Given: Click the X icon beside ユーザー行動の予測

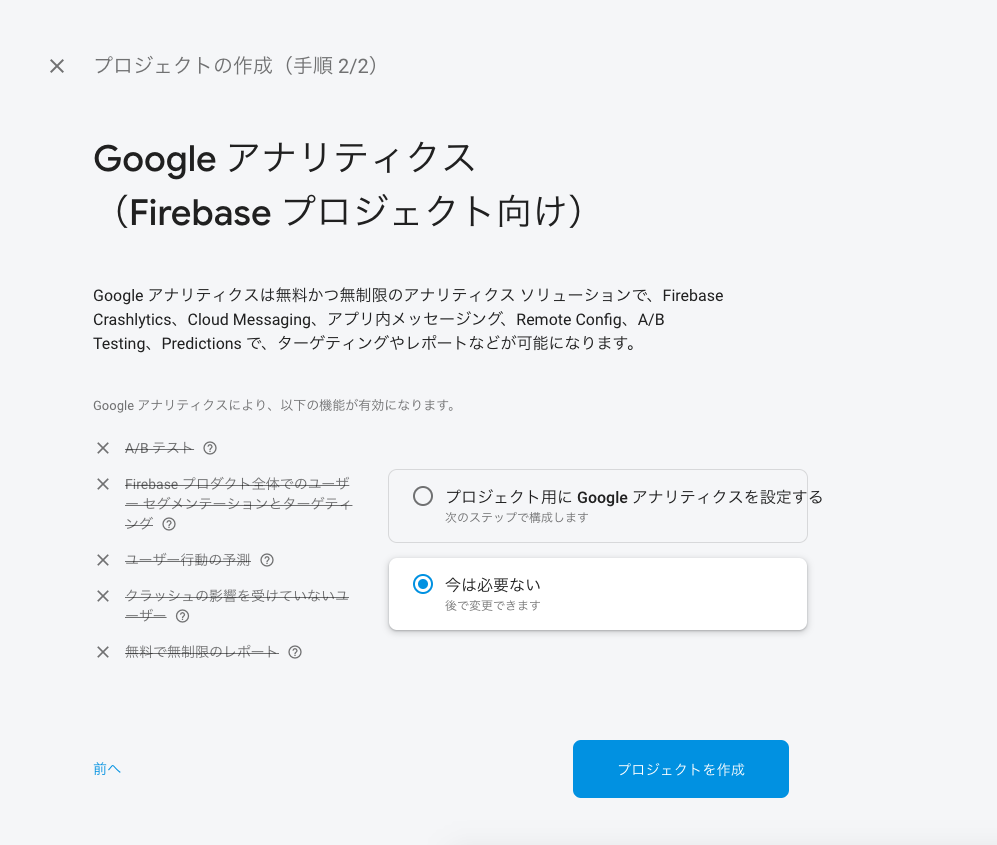Looking at the screenshot, I should point(102,560).
